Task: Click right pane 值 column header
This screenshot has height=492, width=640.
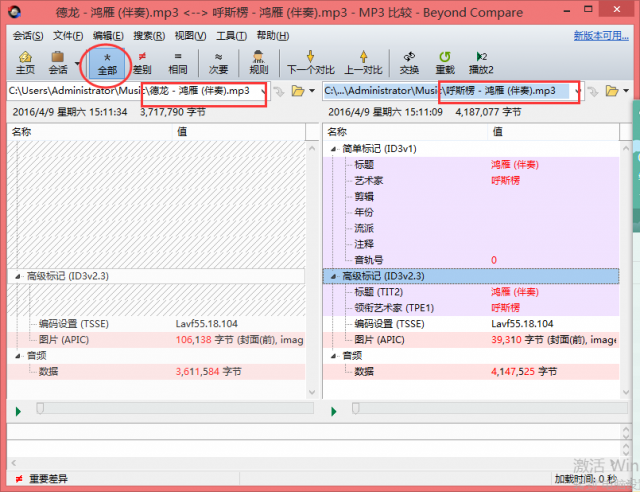Action: [x=554, y=132]
